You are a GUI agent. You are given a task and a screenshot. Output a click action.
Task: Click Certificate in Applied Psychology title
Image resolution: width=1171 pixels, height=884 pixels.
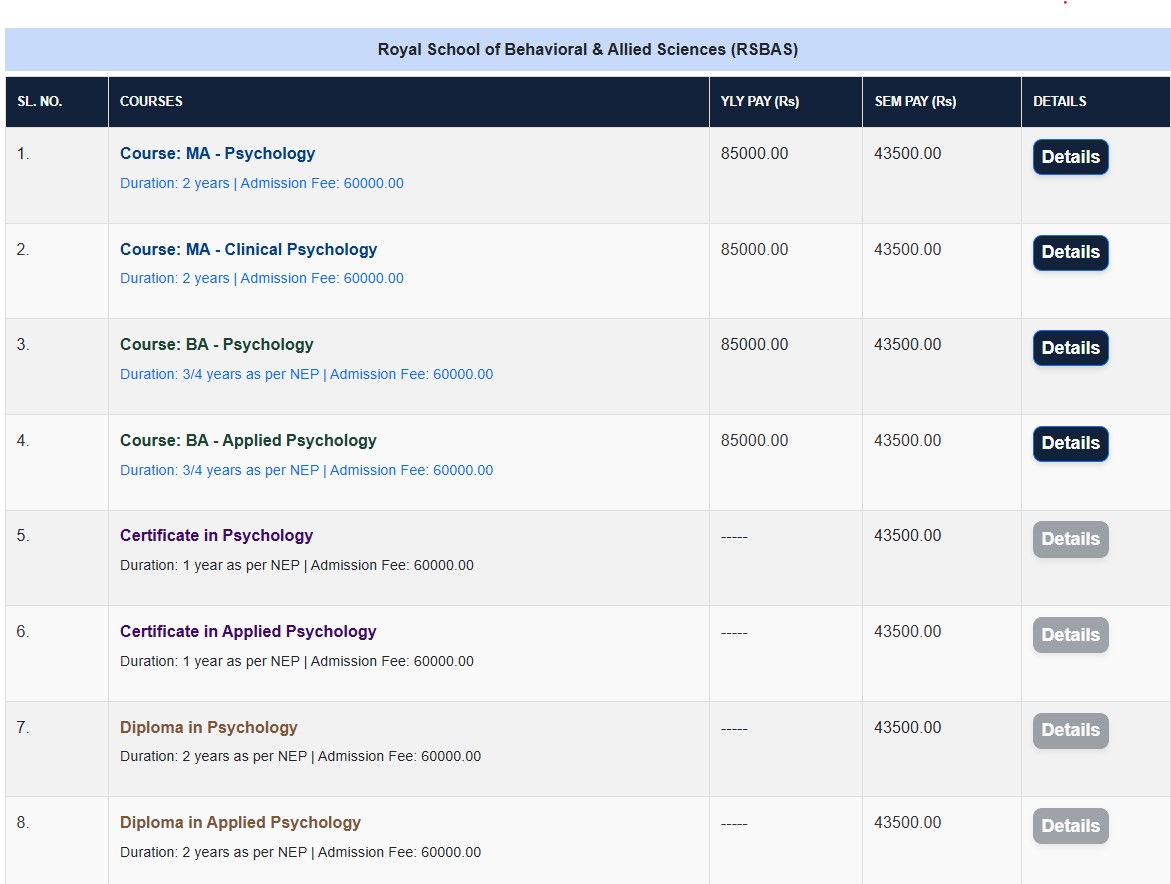(248, 632)
